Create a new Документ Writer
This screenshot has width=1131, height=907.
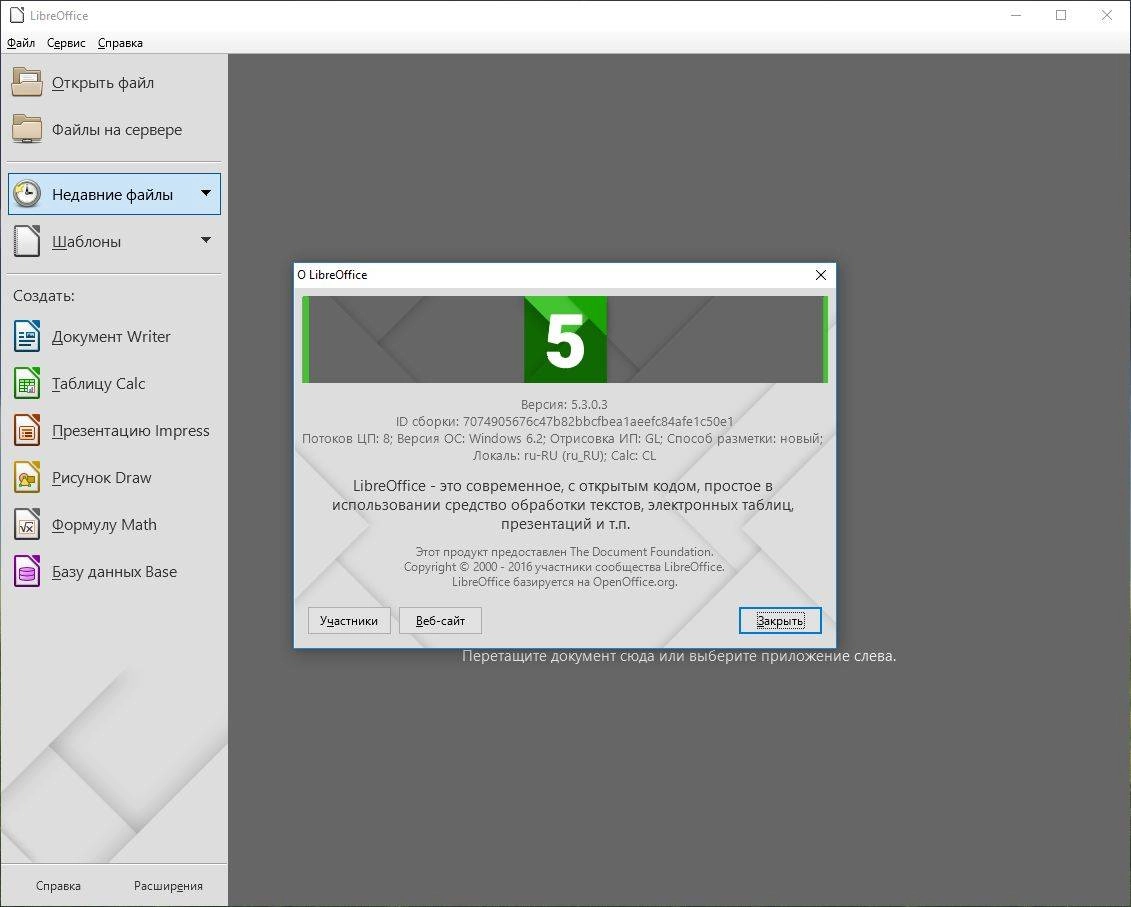pyautogui.click(x=111, y=336)
